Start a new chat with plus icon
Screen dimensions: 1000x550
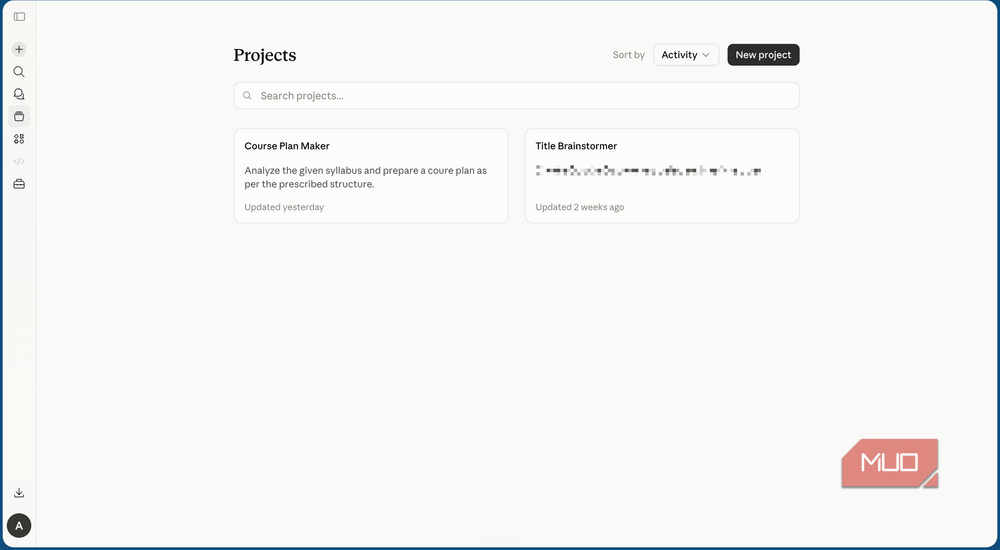[19, 49]
